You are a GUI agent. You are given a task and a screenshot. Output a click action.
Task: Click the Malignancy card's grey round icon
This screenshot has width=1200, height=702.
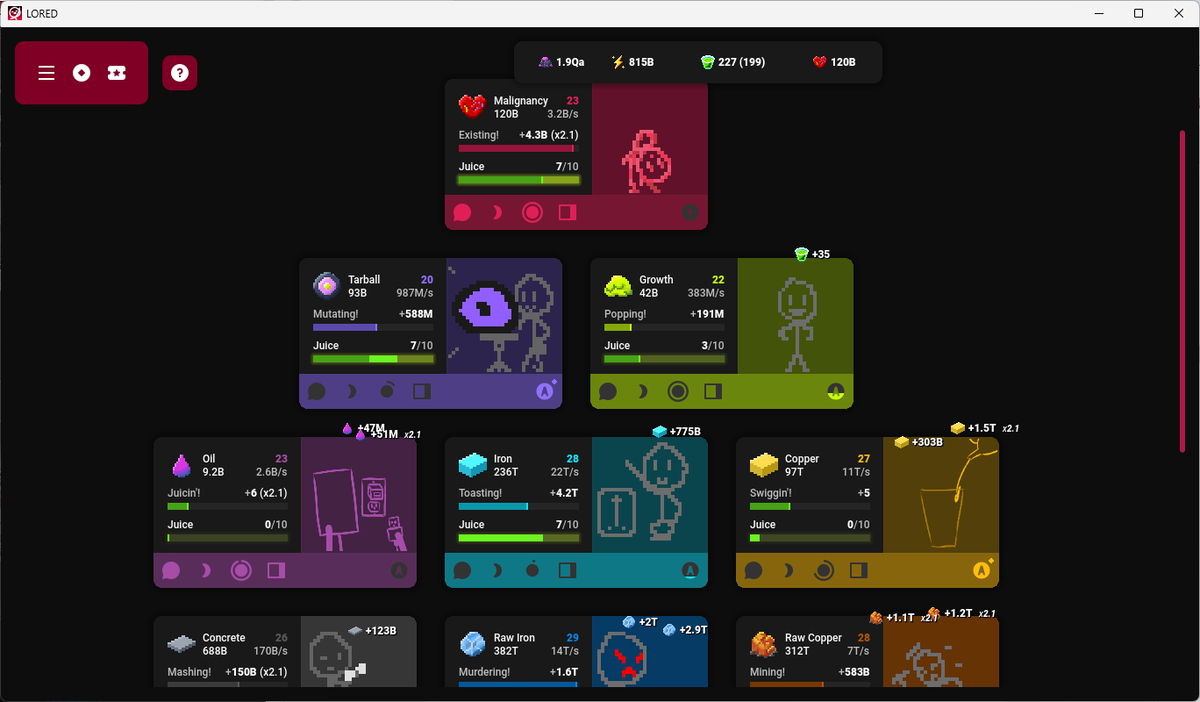tap(689, 212)
